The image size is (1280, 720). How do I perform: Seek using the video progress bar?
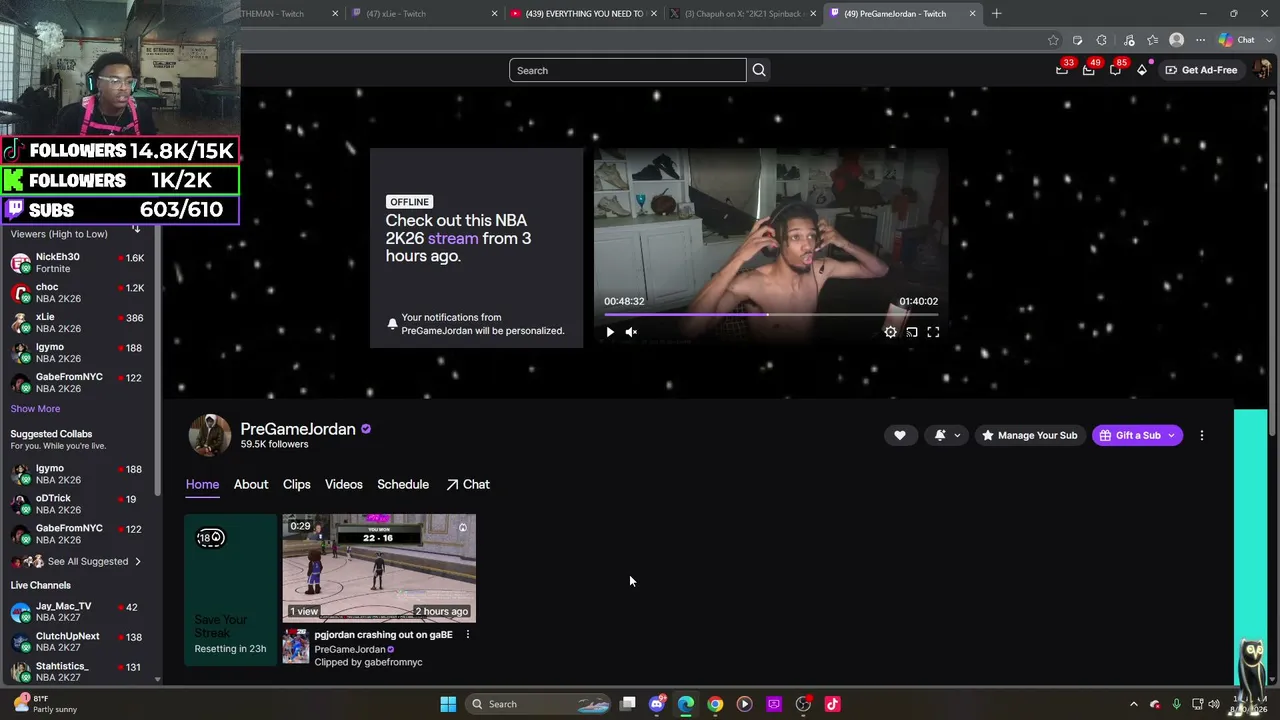(771, 315)
